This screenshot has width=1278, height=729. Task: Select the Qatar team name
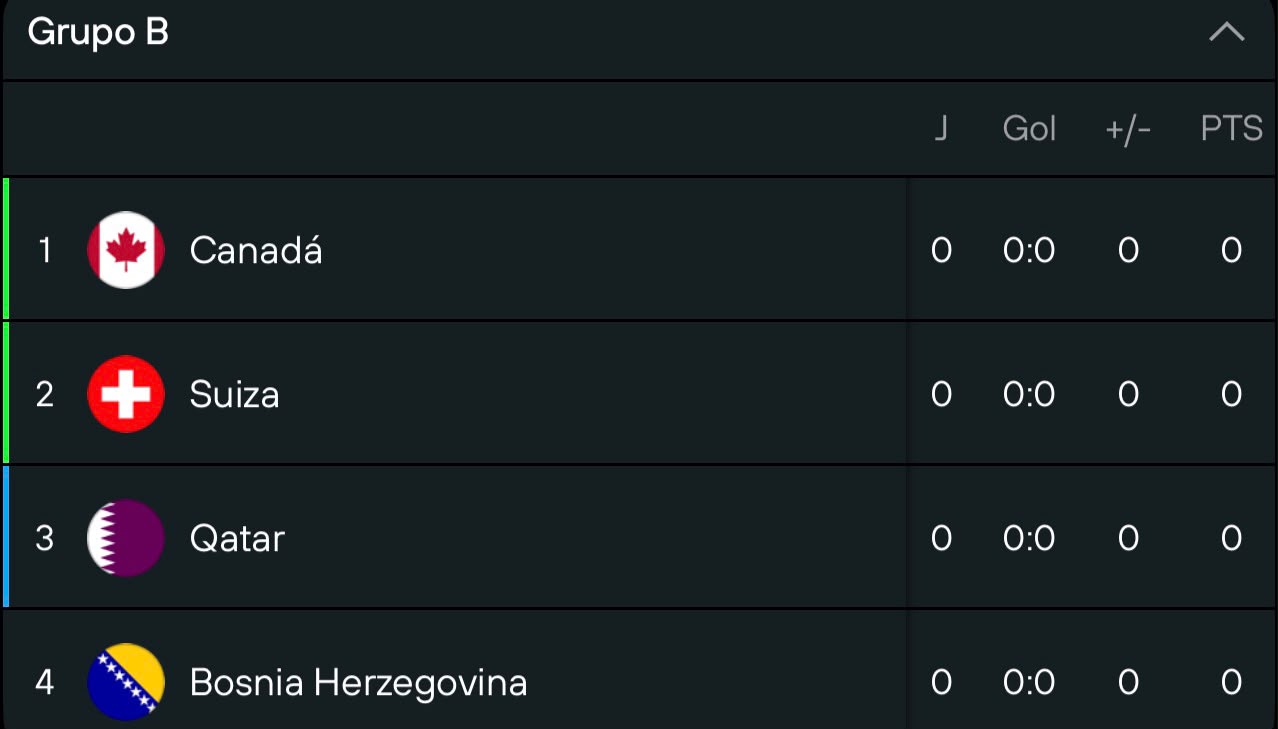coord(238,539)
